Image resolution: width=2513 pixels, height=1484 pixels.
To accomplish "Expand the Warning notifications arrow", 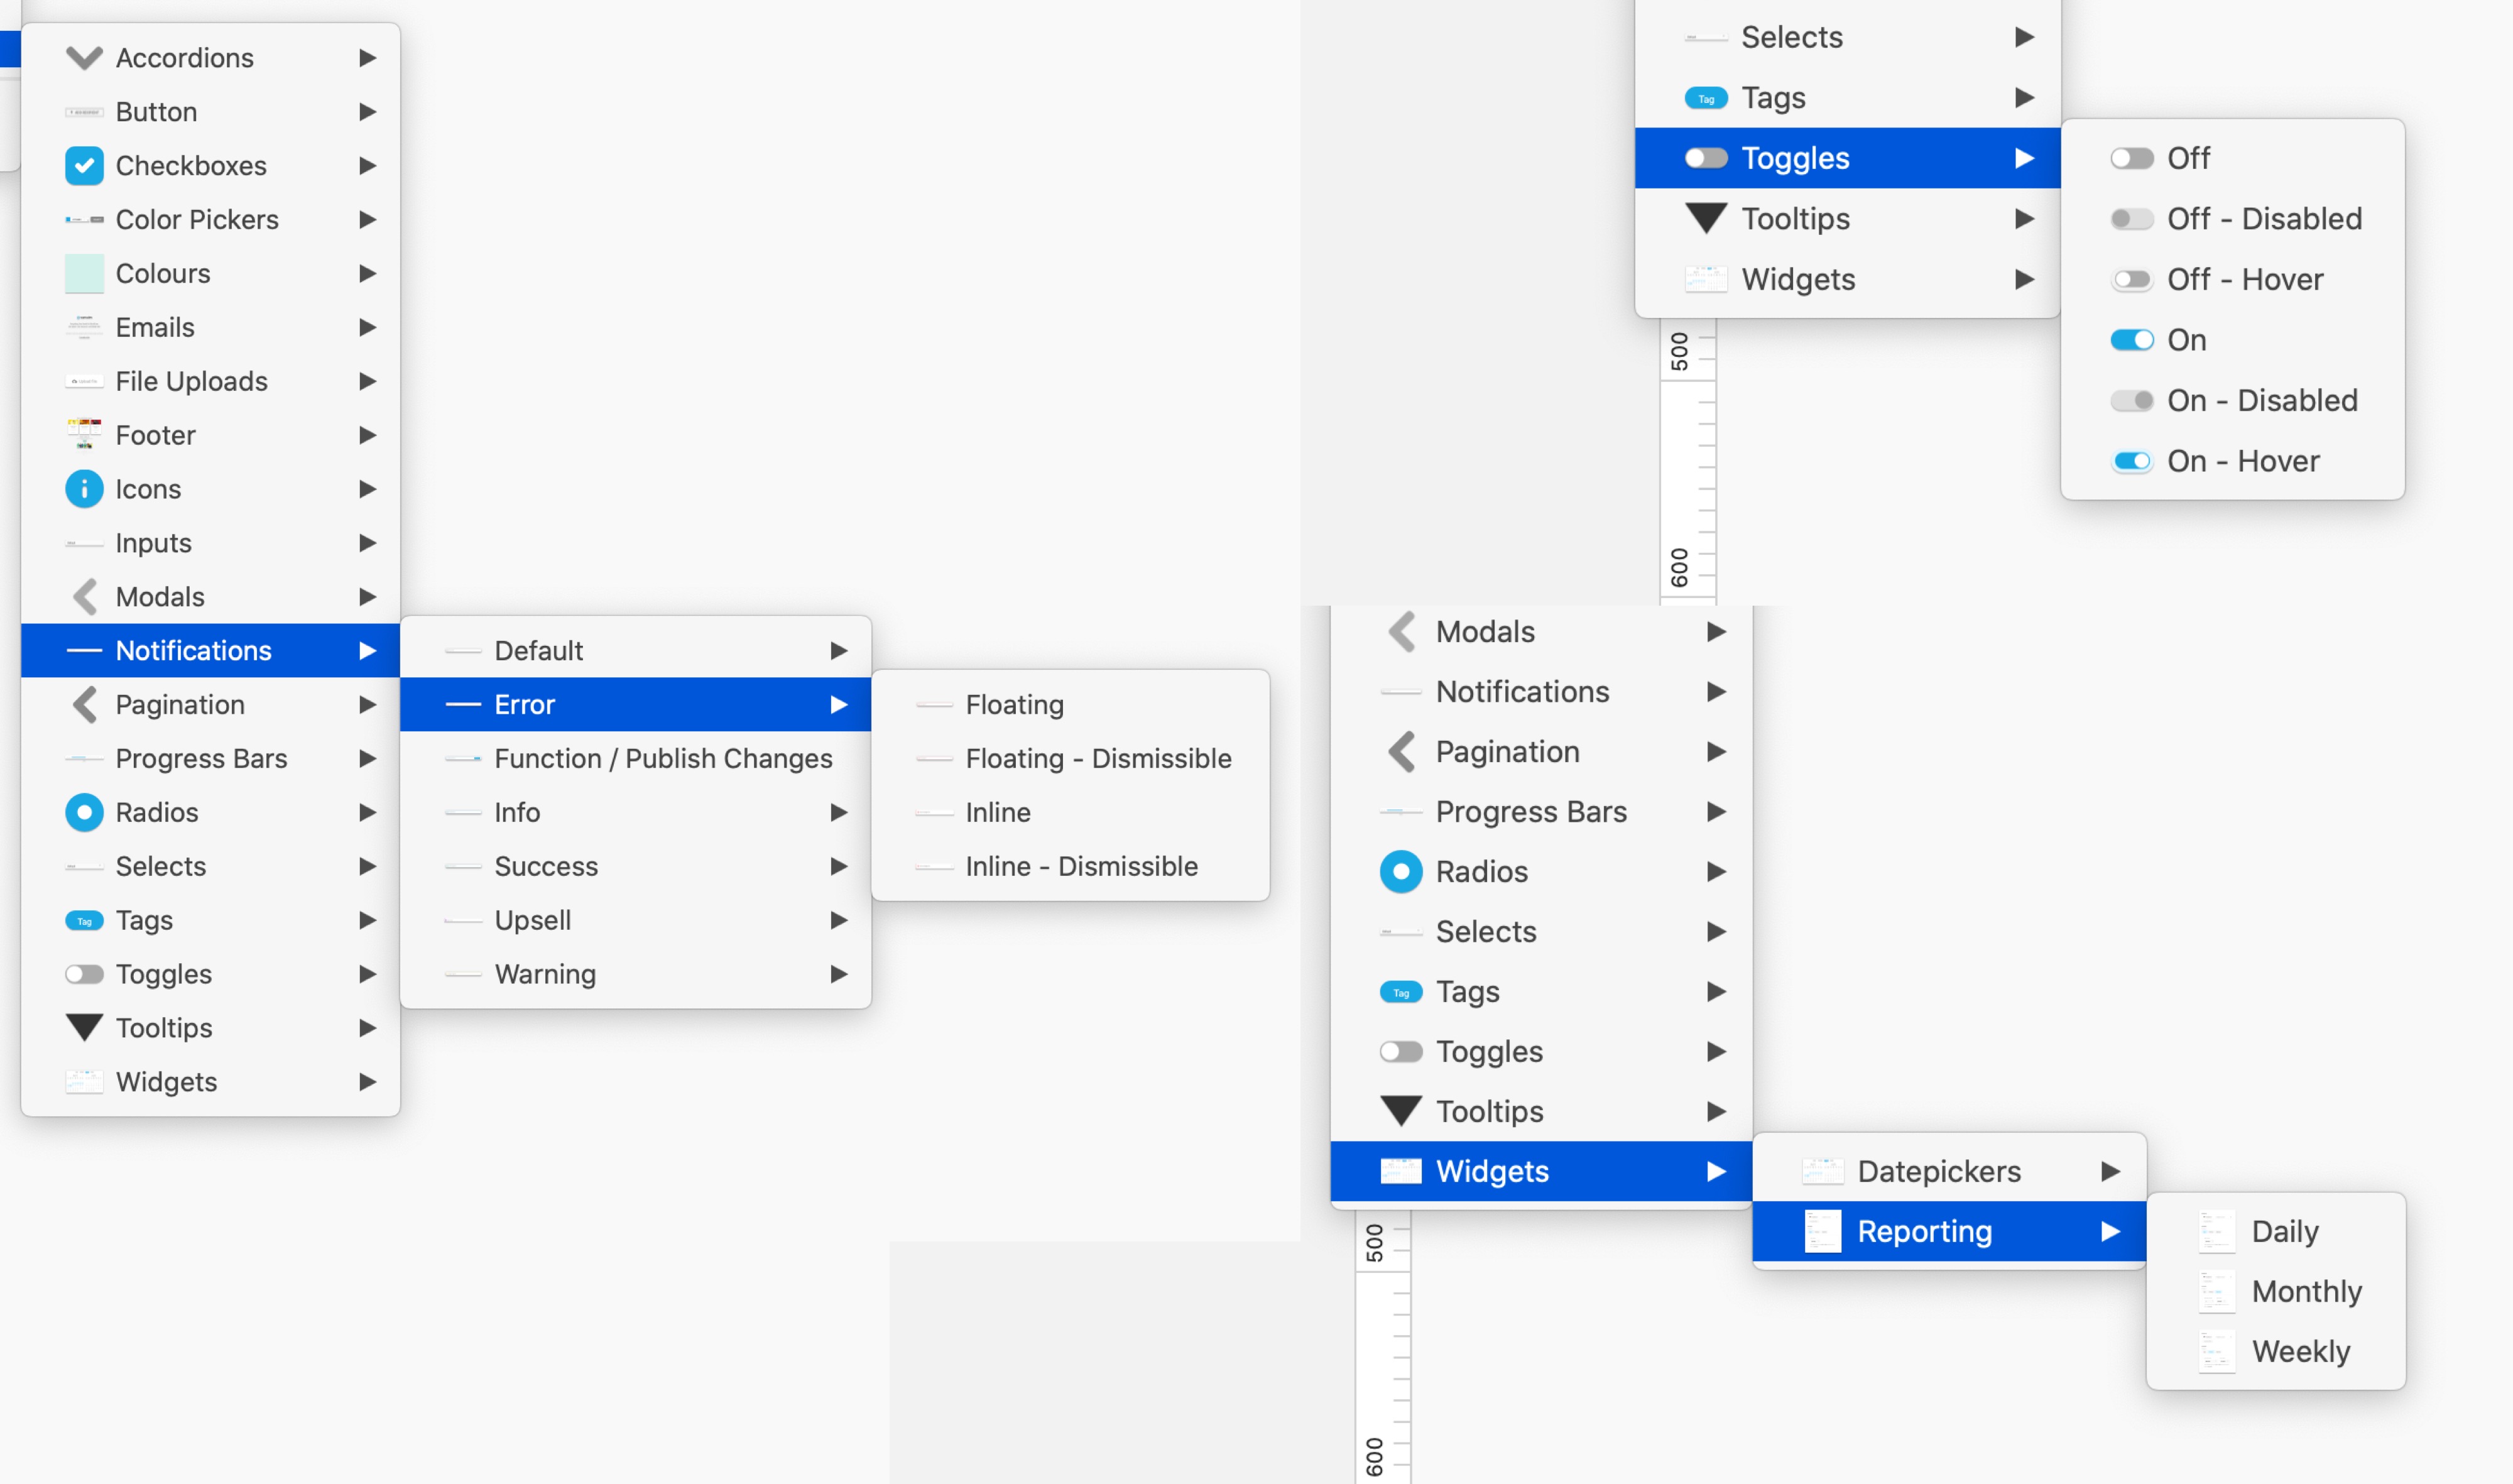I will tap(839, 974).
